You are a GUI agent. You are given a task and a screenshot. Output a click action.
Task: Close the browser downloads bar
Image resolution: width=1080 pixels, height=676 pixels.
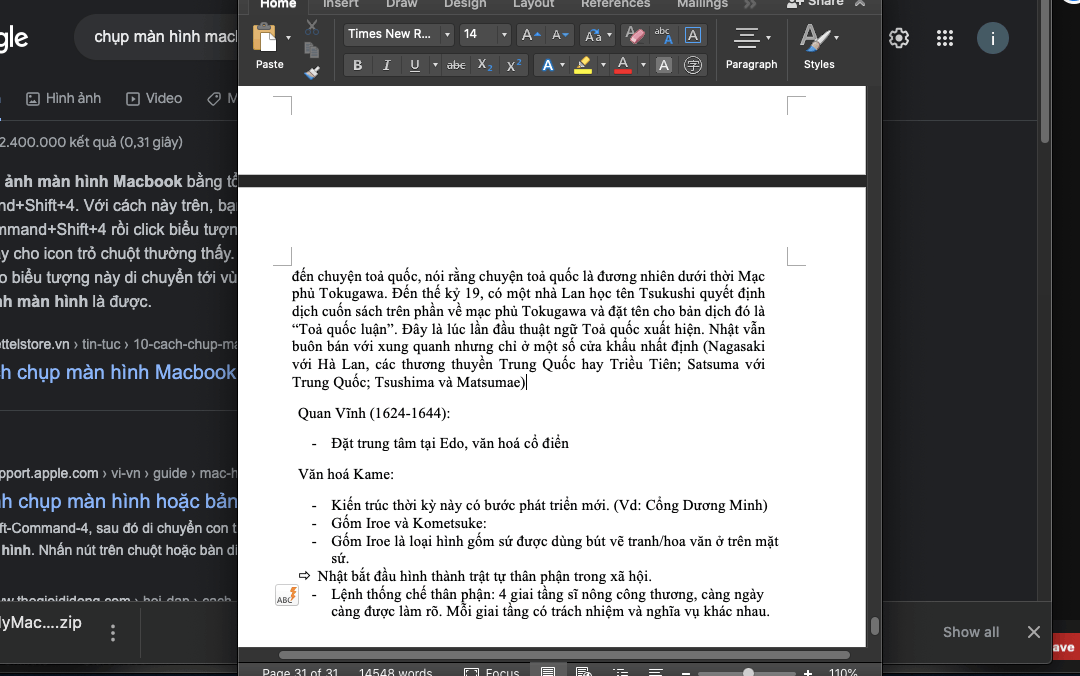click(x=1034, y=632)
